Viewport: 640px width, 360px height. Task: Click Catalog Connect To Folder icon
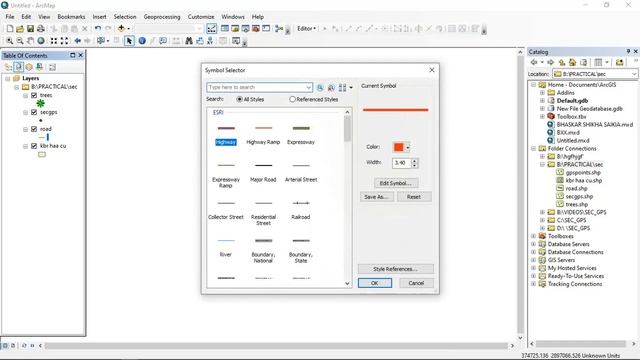pos(620,62)
